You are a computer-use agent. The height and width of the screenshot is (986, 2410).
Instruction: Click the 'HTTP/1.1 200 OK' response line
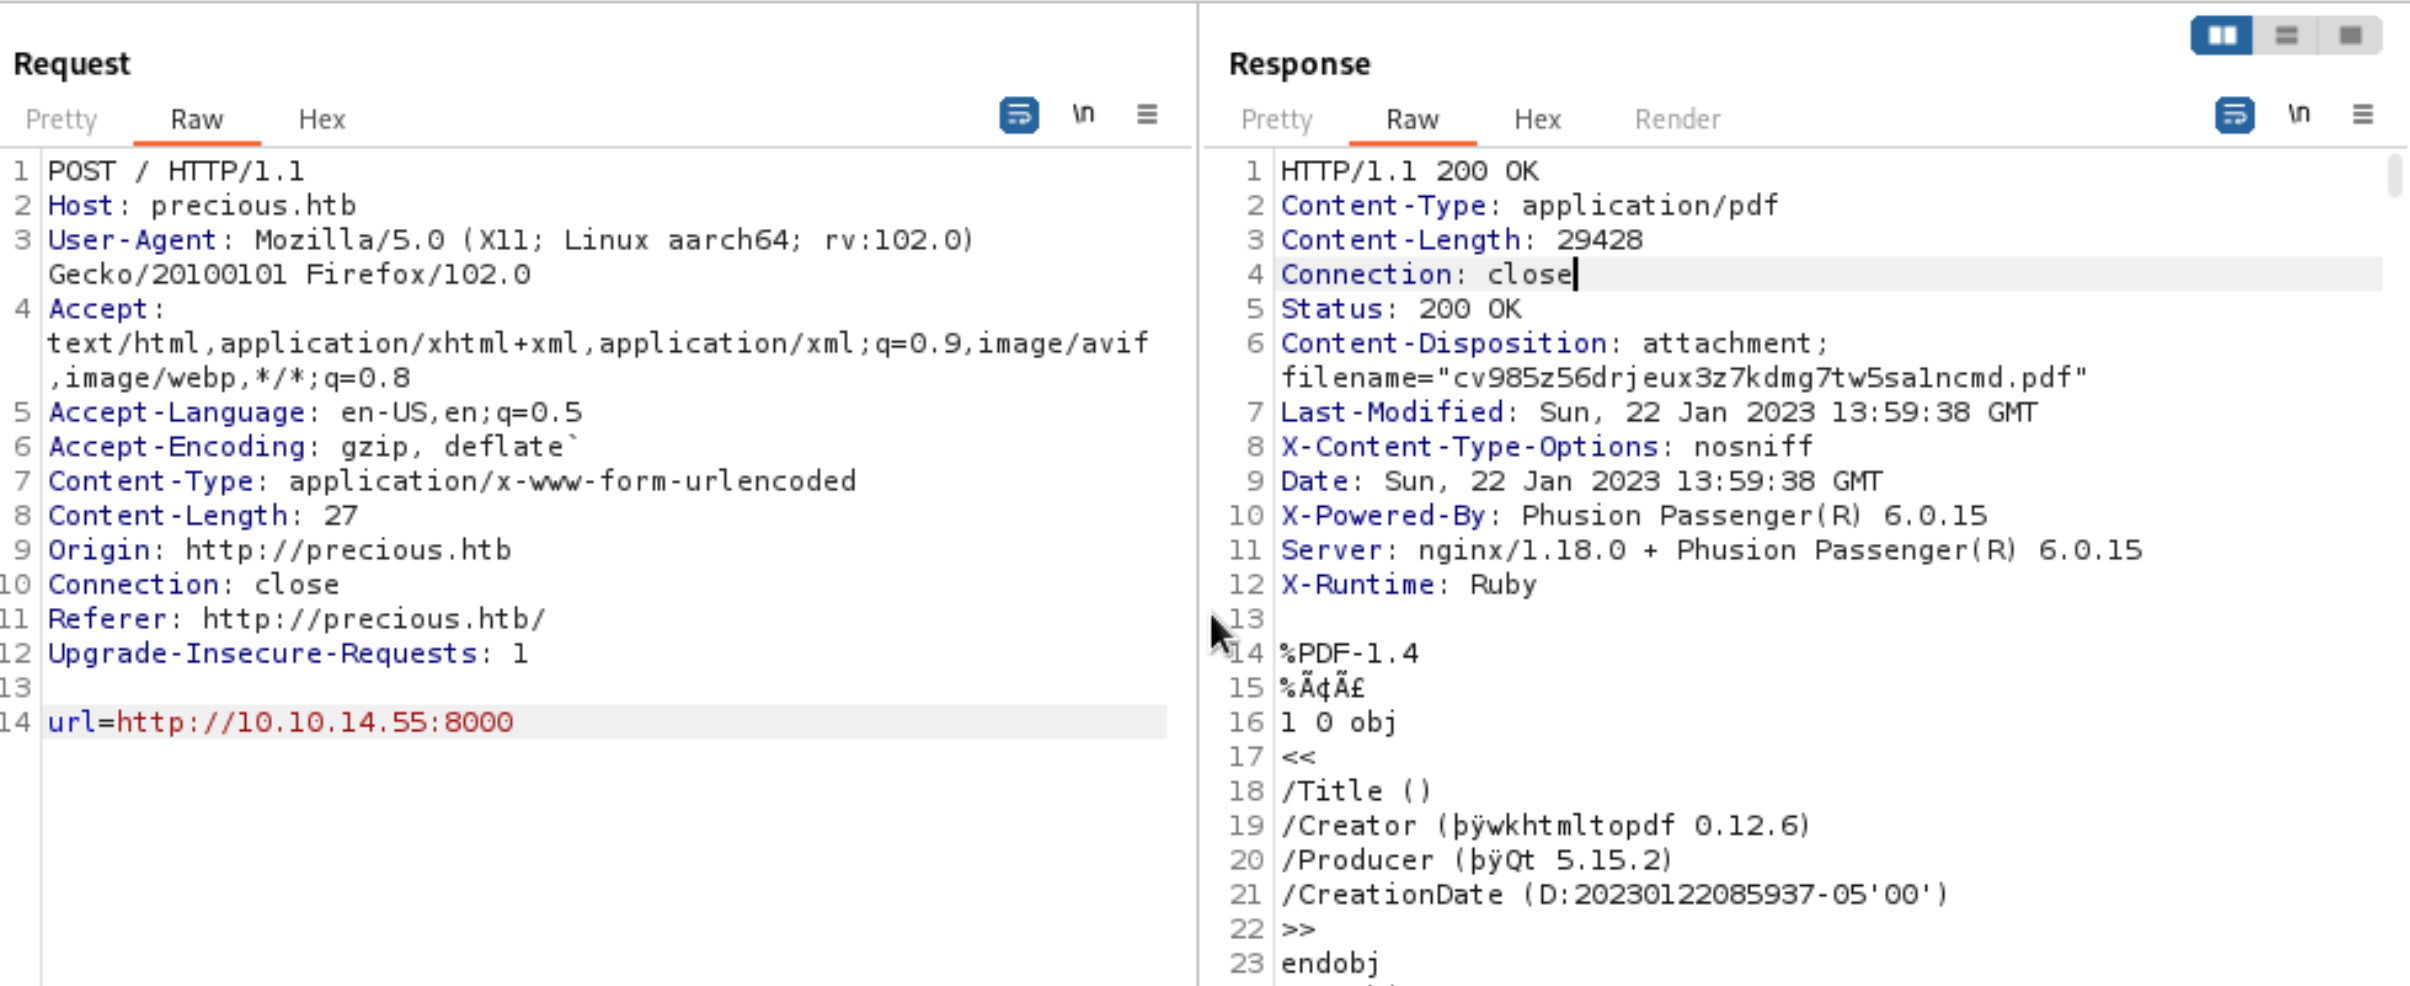[1410, 171]
